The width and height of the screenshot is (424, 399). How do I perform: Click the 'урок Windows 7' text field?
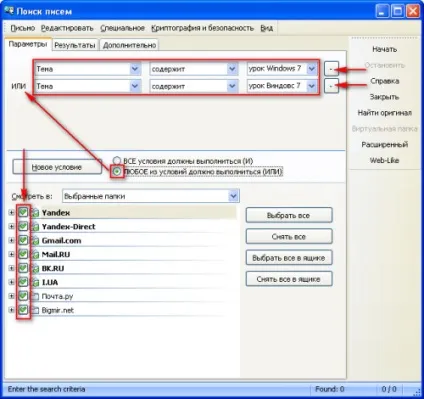(277, 69)
